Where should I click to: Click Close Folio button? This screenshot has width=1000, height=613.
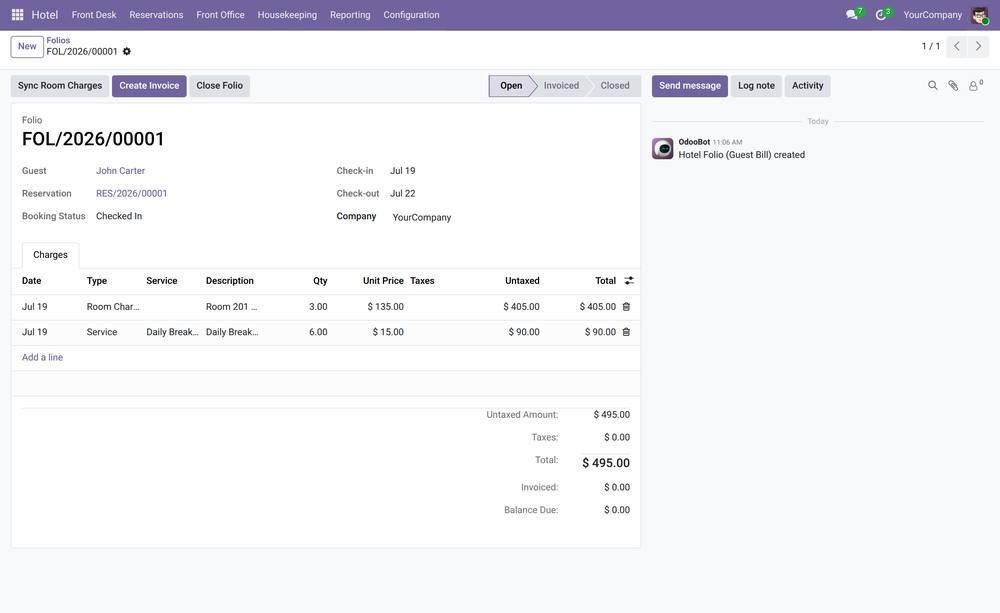coord(219,85)
